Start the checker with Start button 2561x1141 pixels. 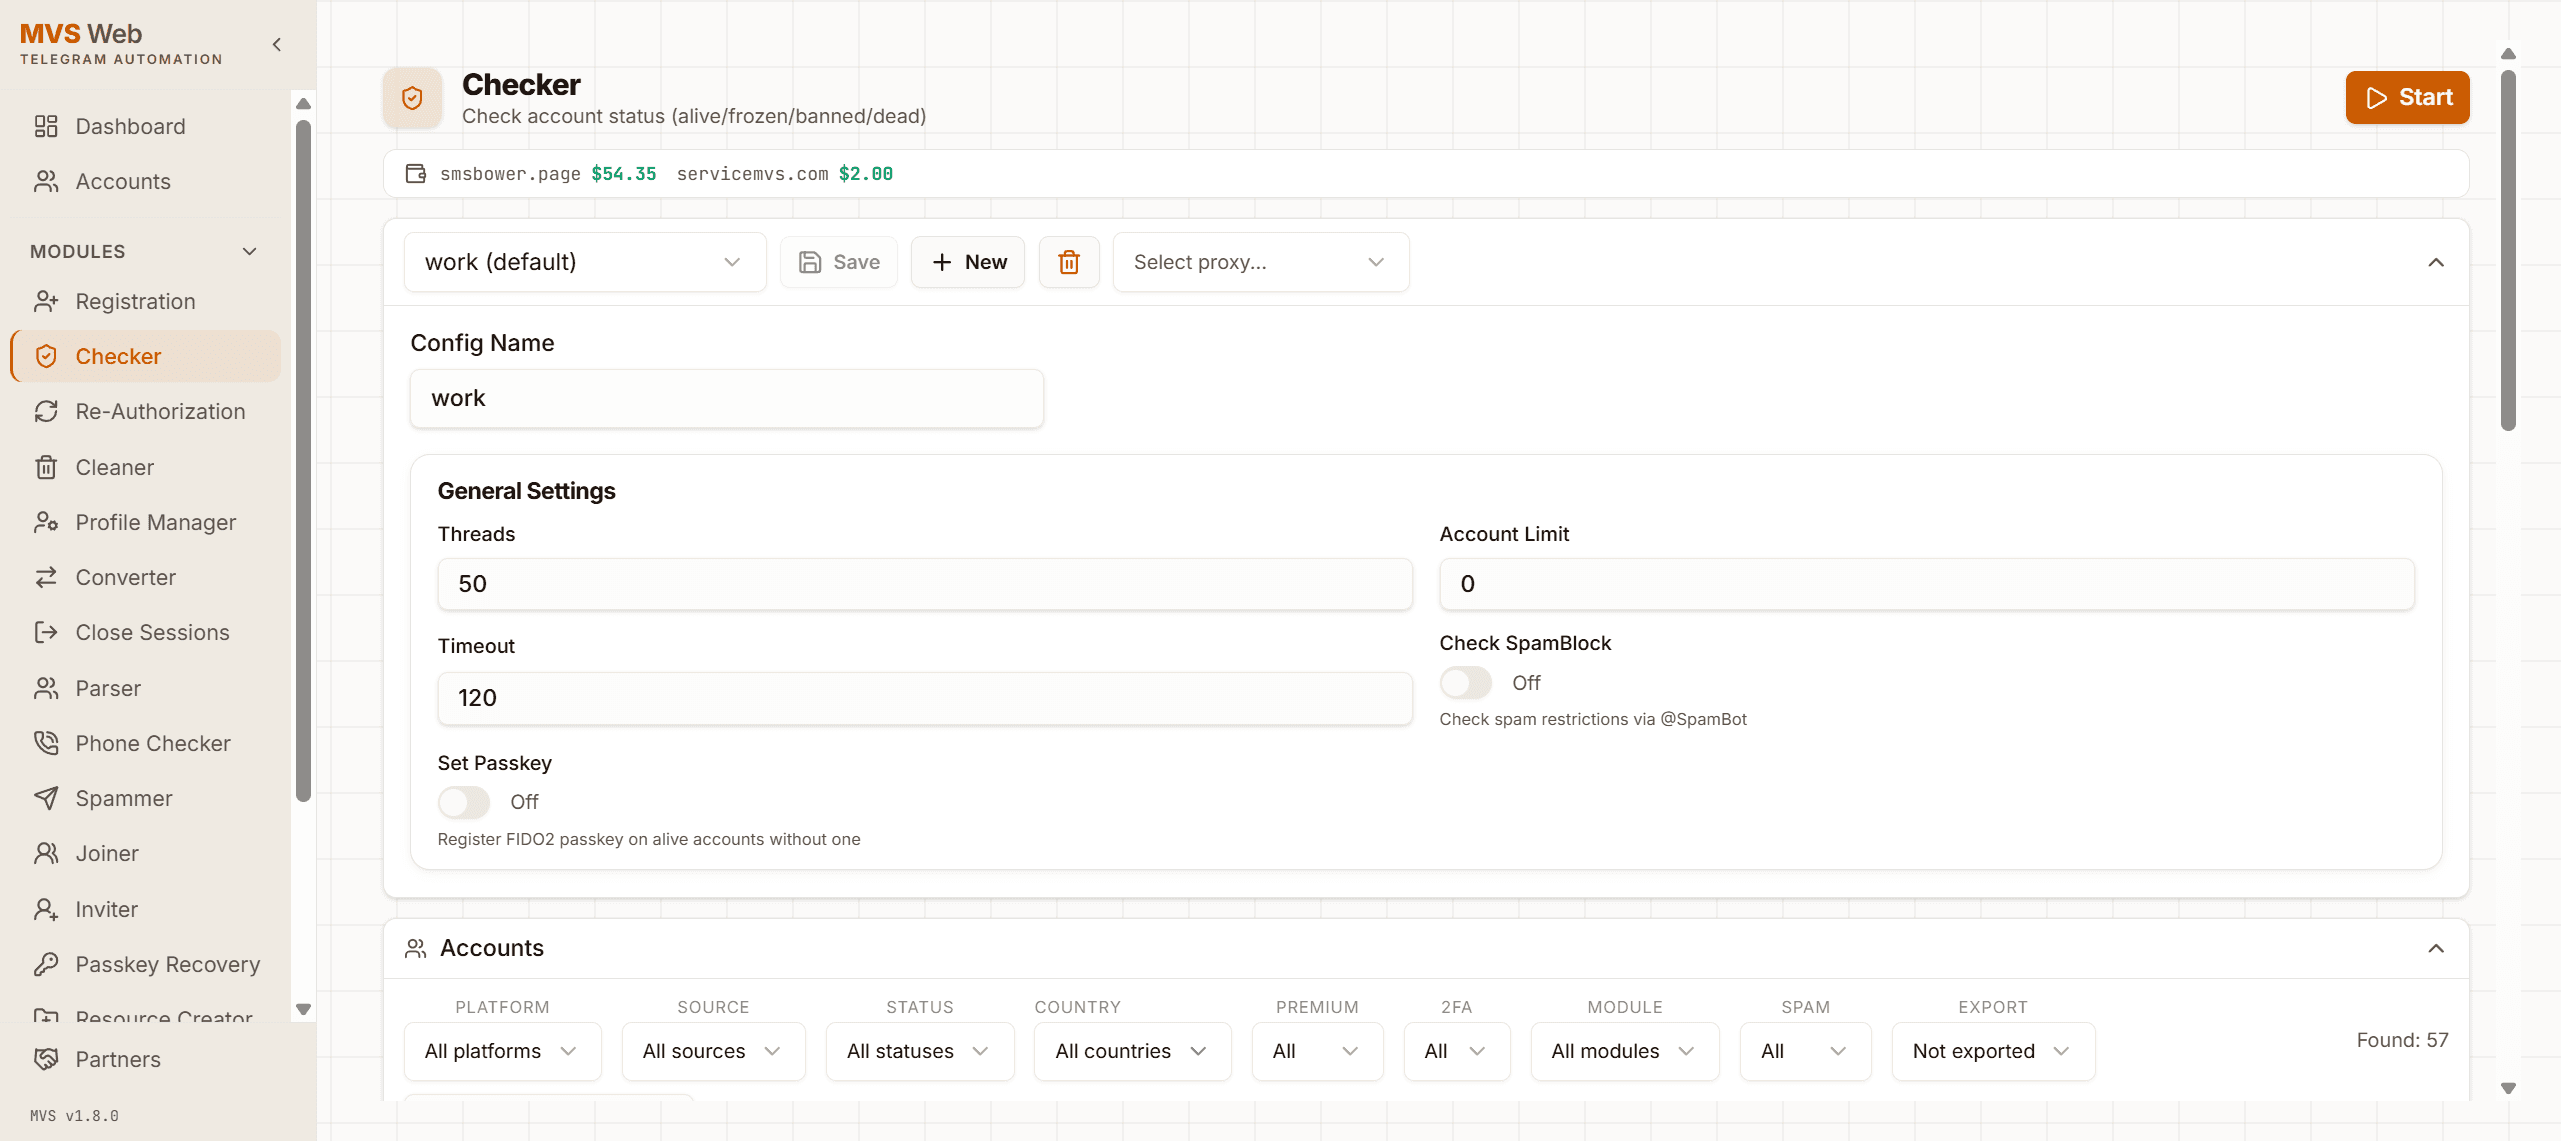[2407, 97]
